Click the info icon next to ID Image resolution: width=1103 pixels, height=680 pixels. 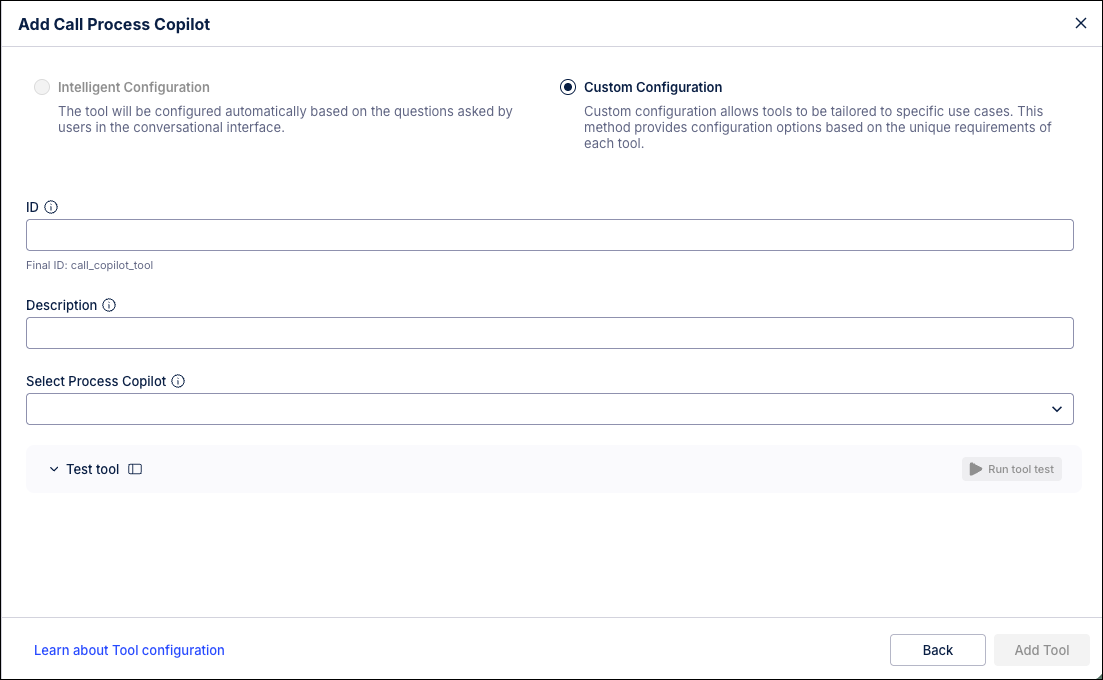[x=51, y=207]
